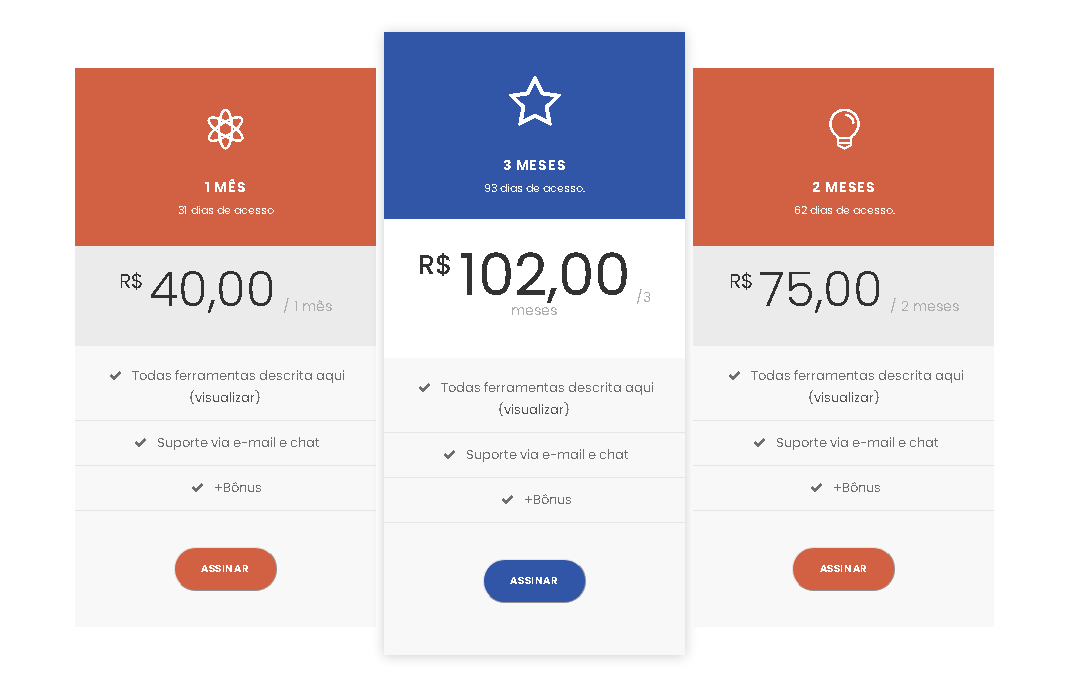
Task: Select ASSINAR under the R$ 75,00 plan
Action: pos(844,569)
